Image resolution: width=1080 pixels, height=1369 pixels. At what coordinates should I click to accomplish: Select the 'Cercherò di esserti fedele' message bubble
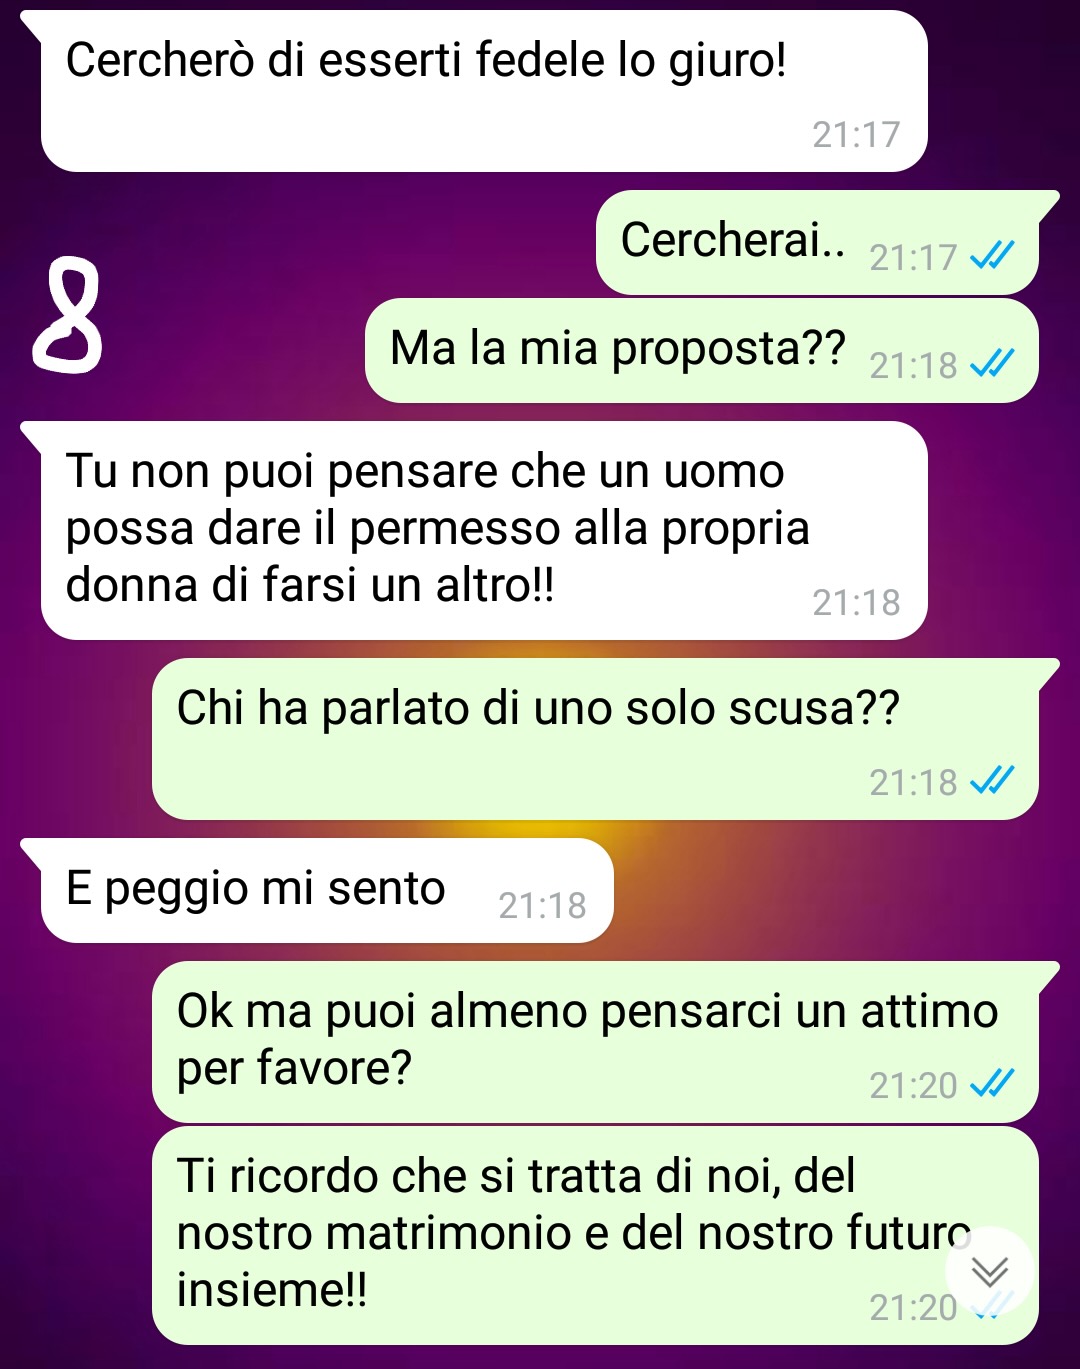484,91
